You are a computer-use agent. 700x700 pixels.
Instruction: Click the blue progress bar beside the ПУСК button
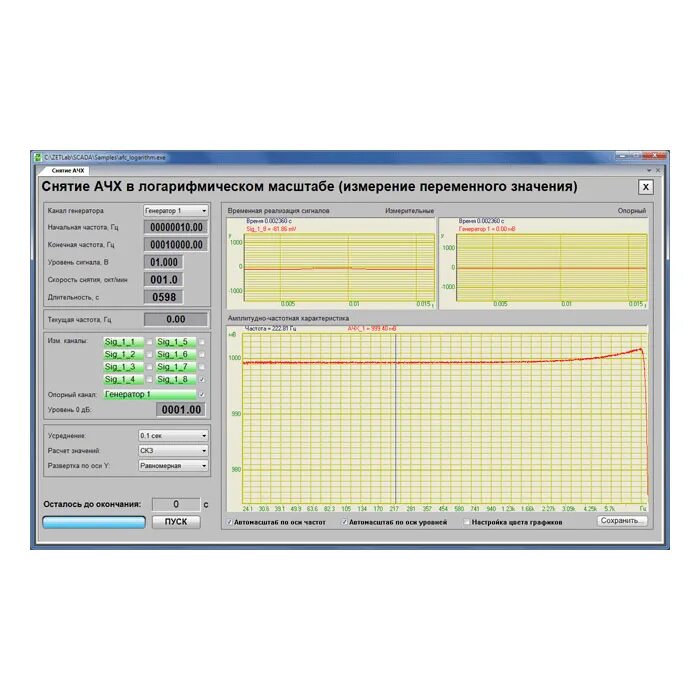click(x=94, y=522)
